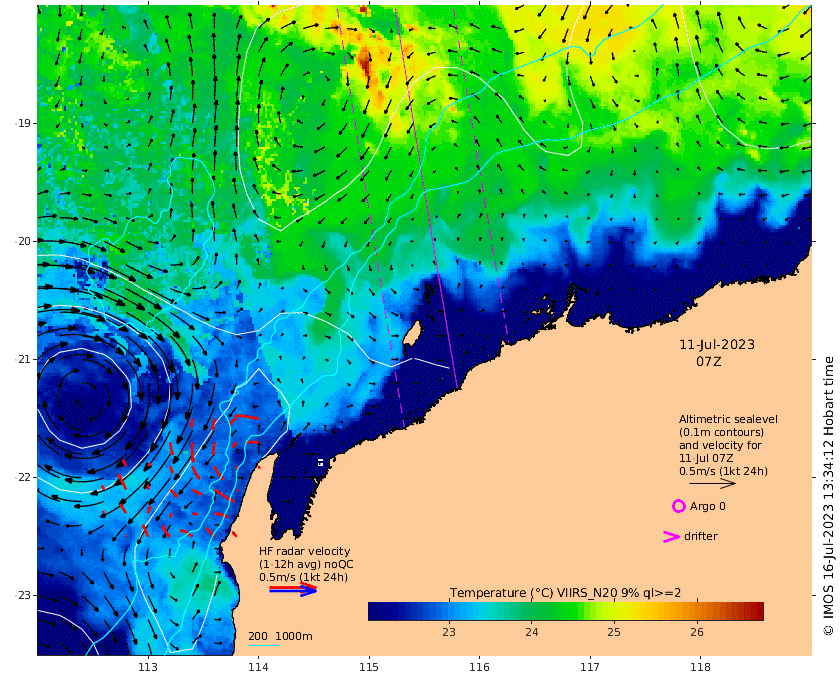Click latitude axis label '-22'
The height and width of the screenshot is (680, 840).
[x=22, y=477]
